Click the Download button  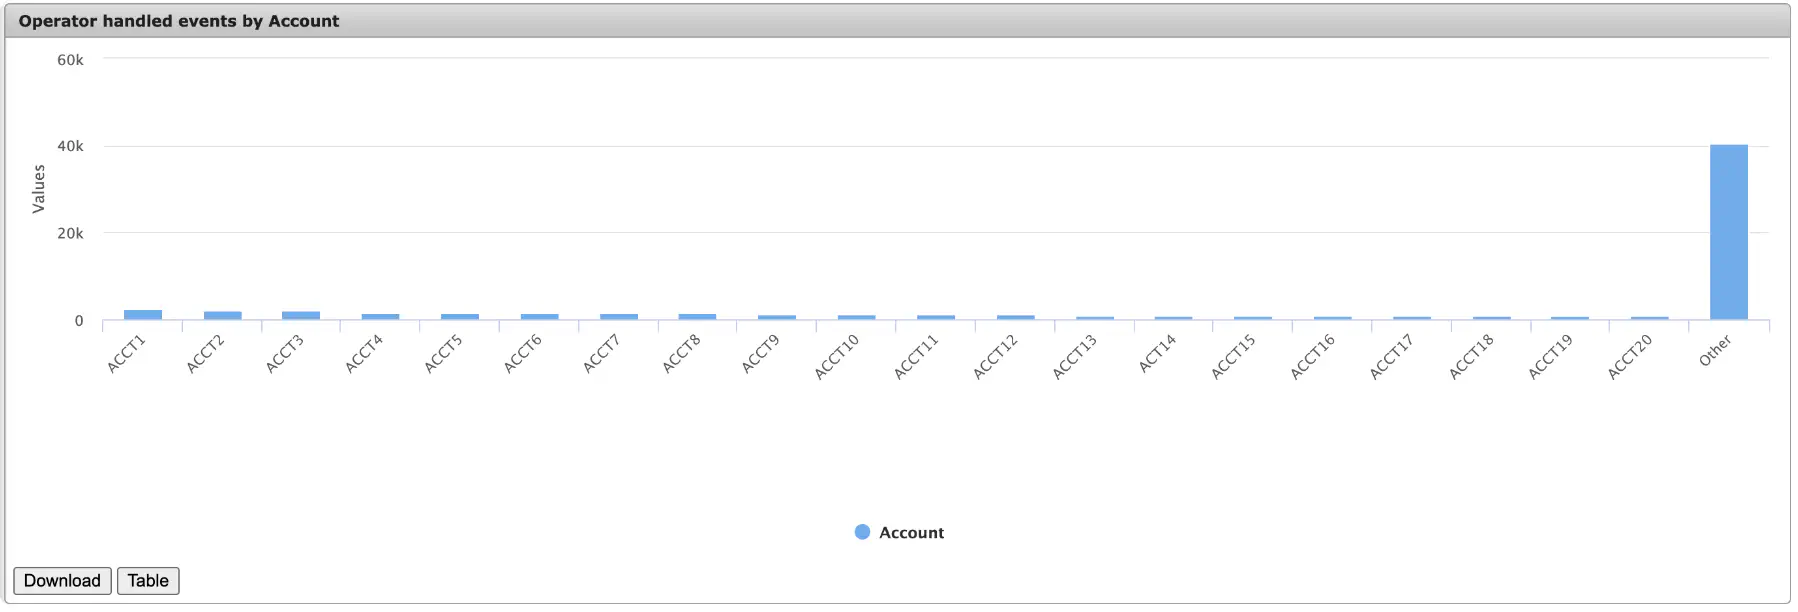[62, 581]
